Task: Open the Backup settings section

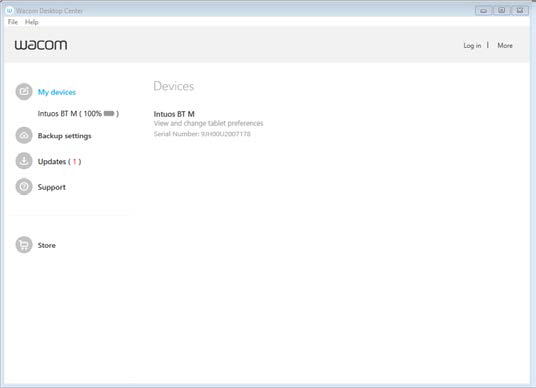Action: click(x=65, y=136)
